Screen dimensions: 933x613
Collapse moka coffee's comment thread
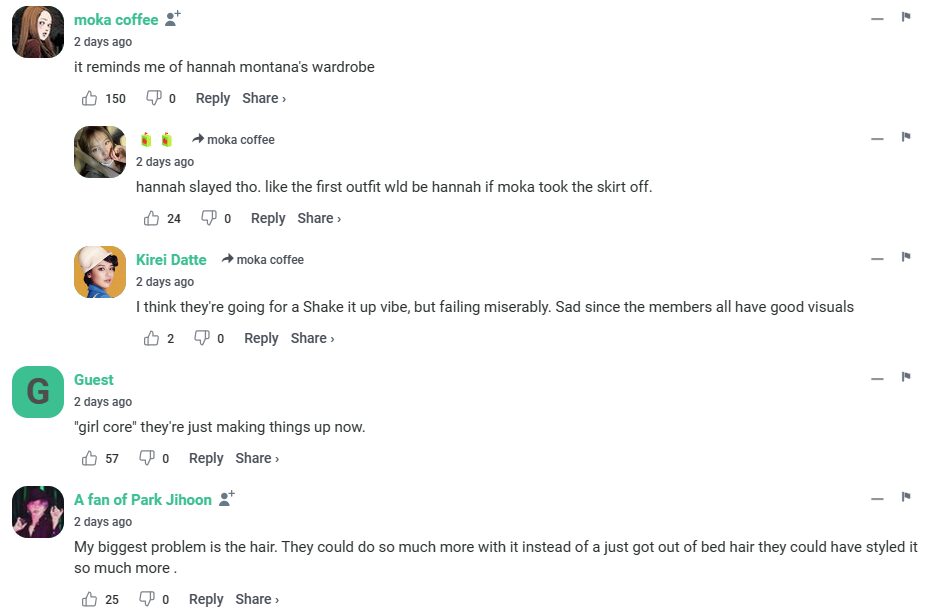pos(877,19)
